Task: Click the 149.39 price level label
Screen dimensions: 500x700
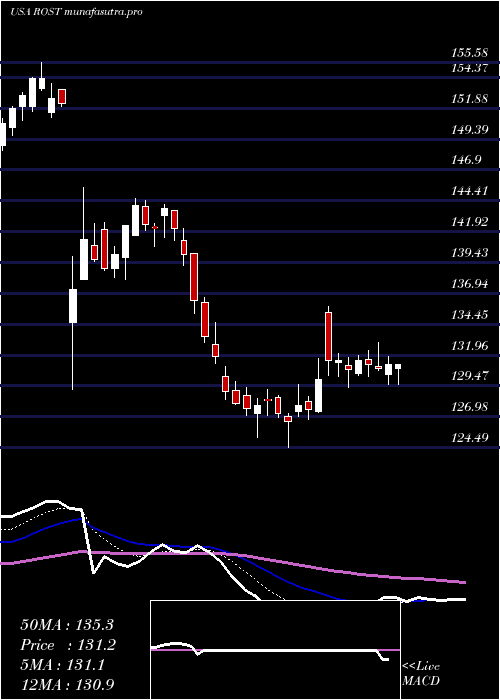Action: [x=469, y=129]
